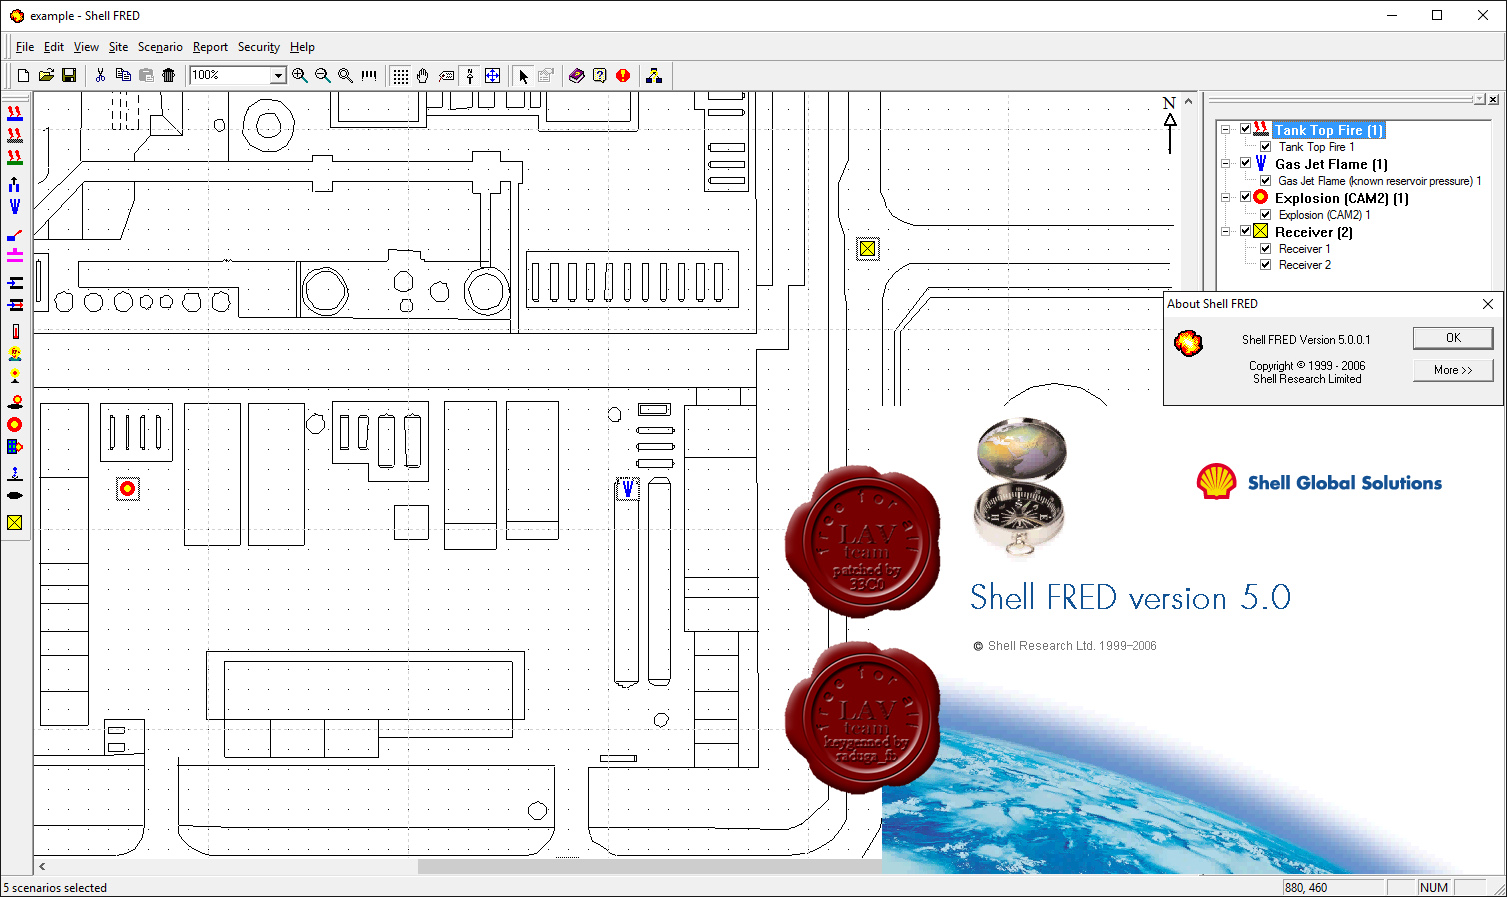Open the File menu
1507x897 pixels.
pos(25,47)
